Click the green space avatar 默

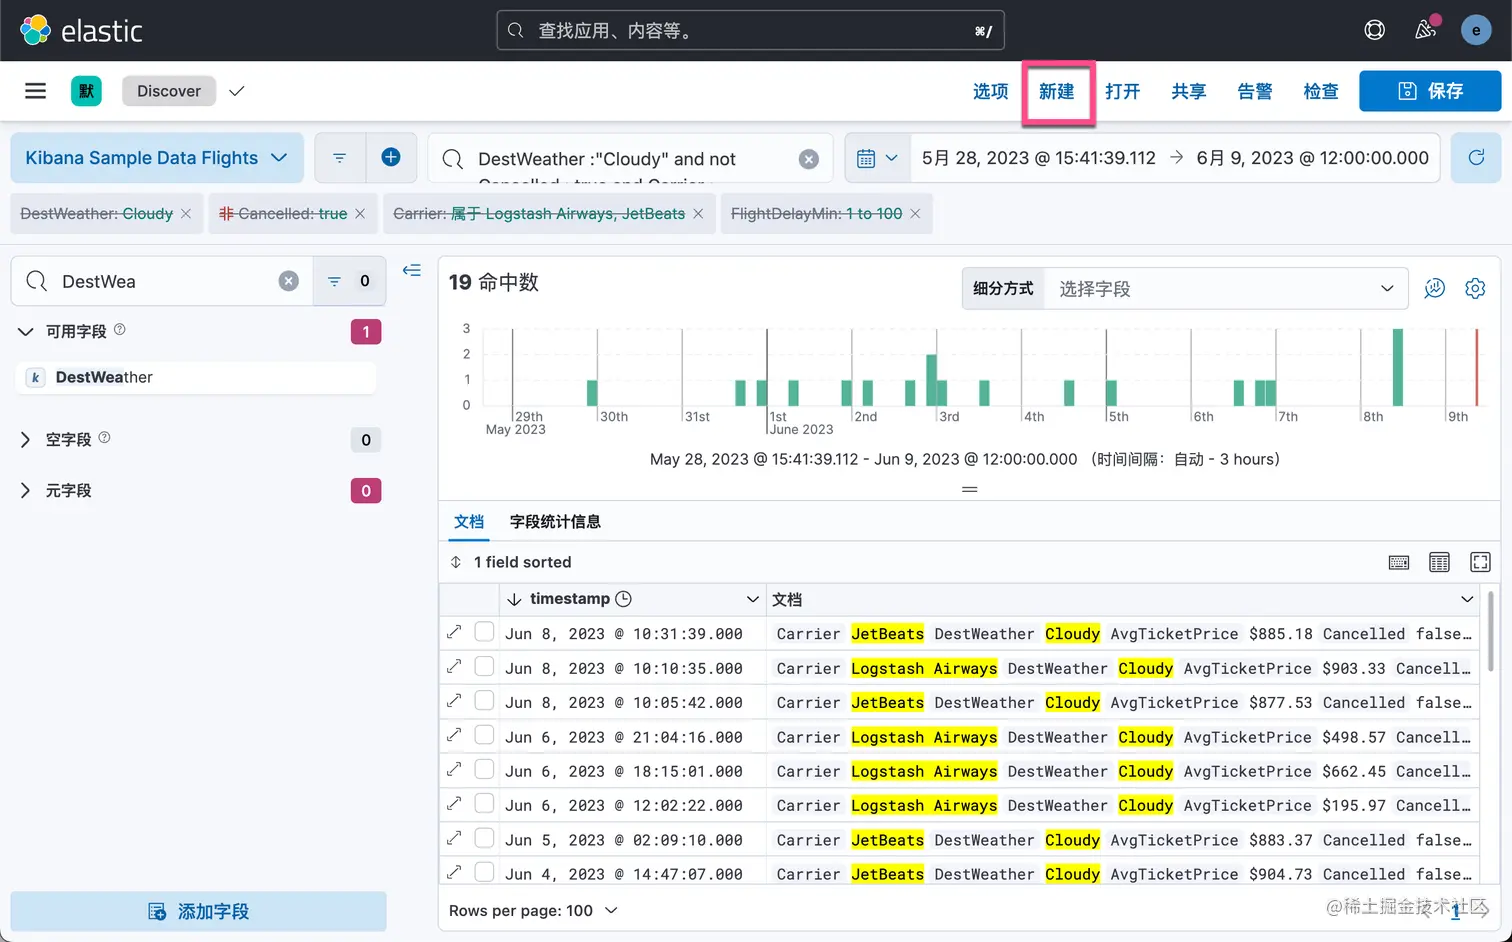(x=86, y=91)
